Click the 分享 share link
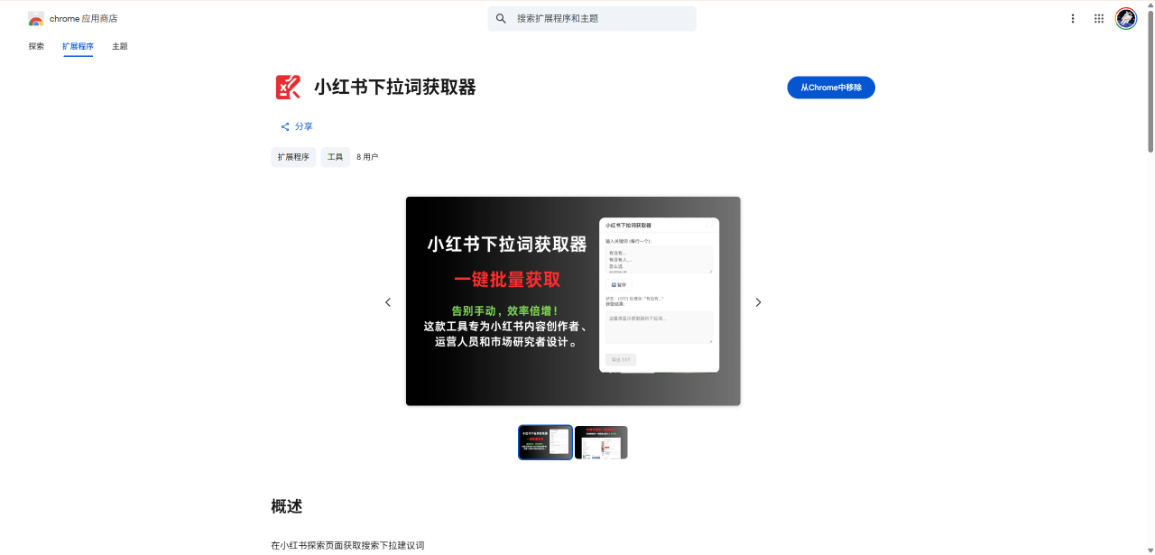 (x=297, y=127)
